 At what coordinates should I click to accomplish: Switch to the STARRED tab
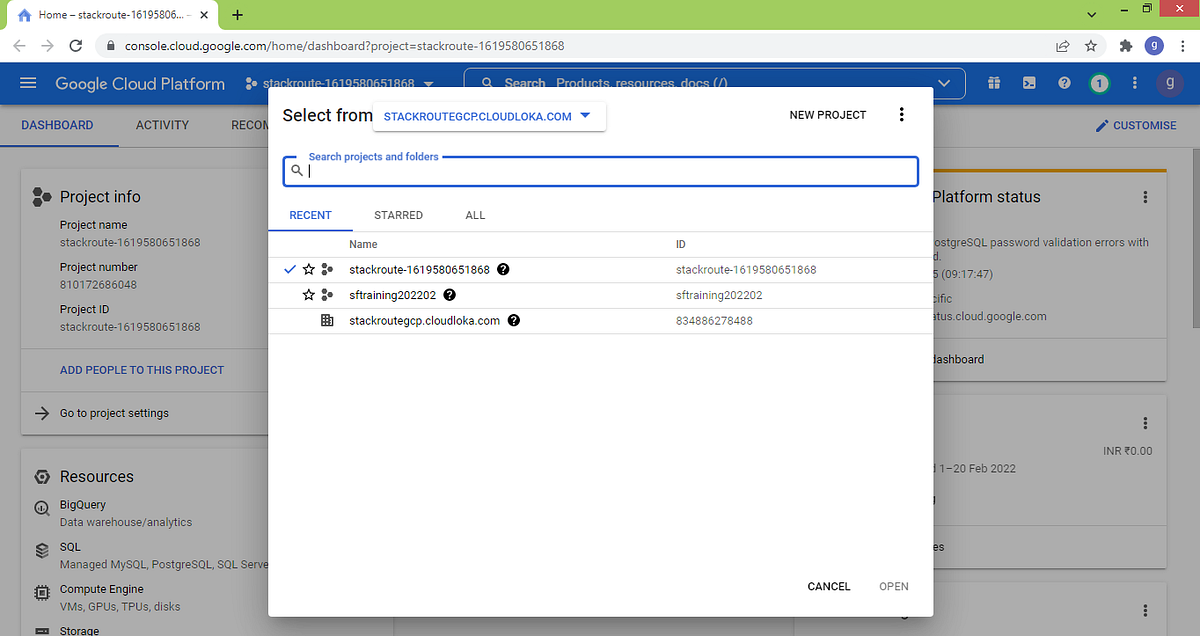(x=398, y=215)
